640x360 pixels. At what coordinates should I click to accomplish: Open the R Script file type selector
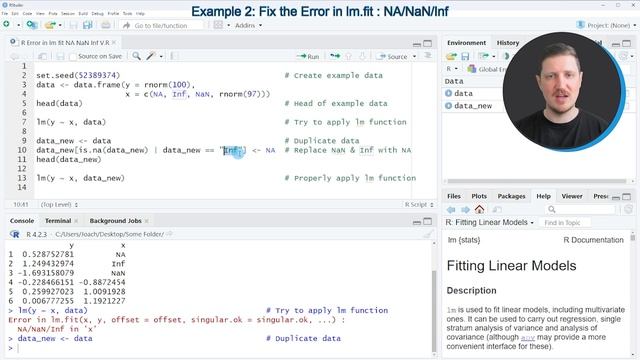click(x=419, y=204)
